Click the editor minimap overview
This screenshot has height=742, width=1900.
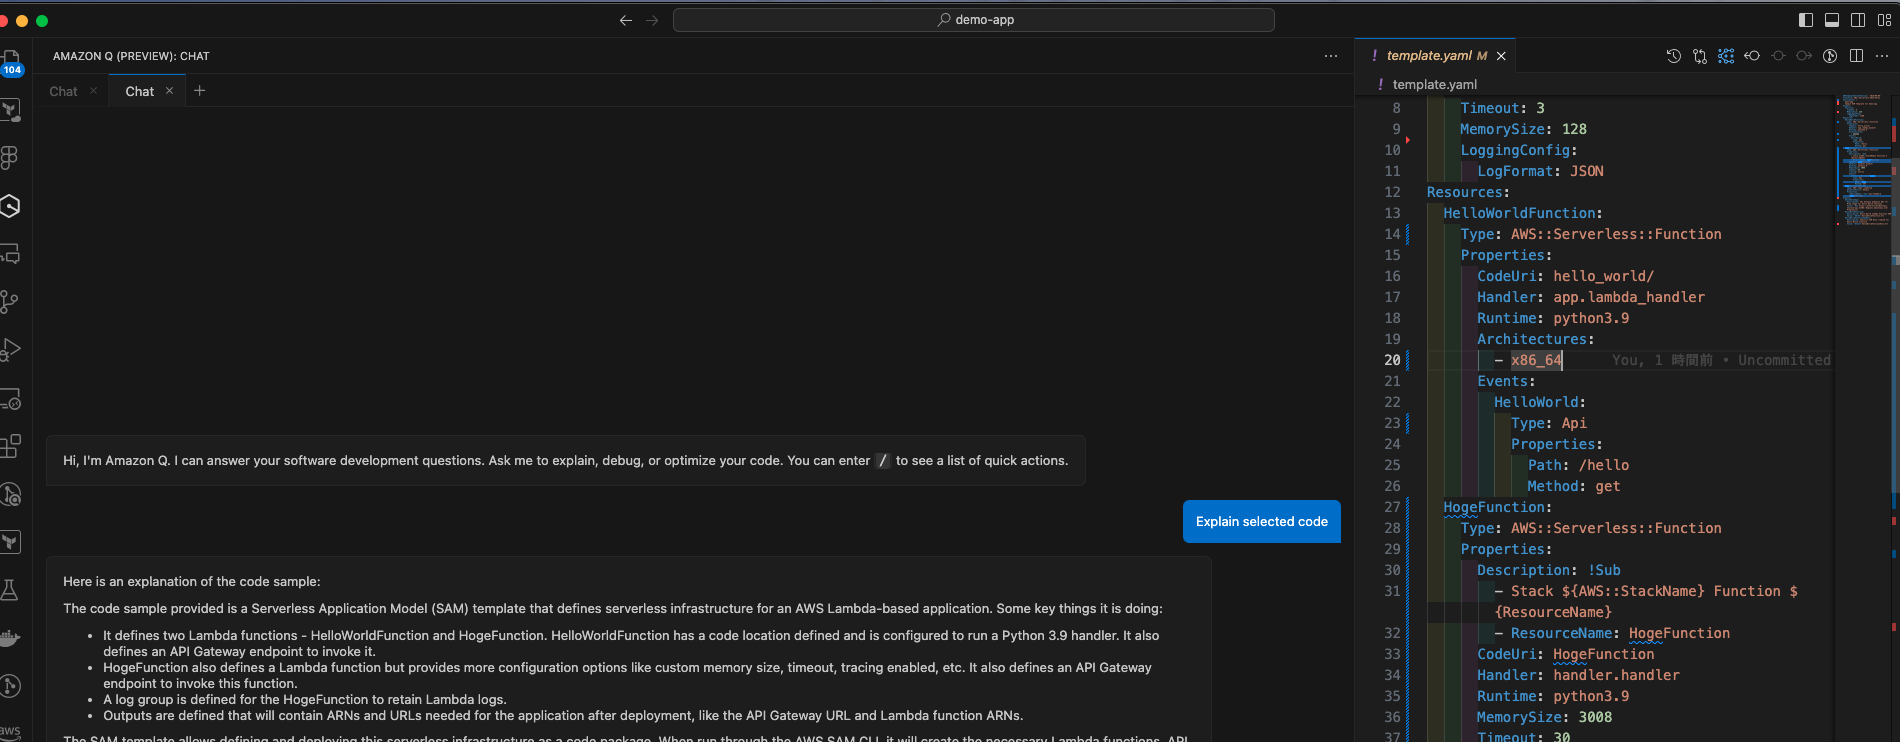(1864, 160)
